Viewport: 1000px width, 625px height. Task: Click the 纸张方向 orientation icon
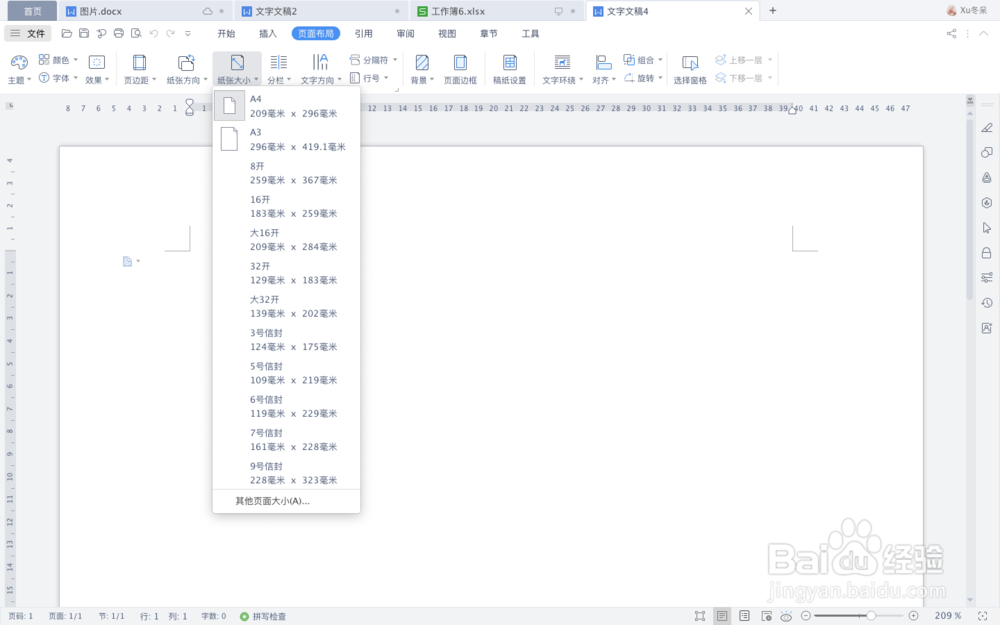(x=186, y=62)
